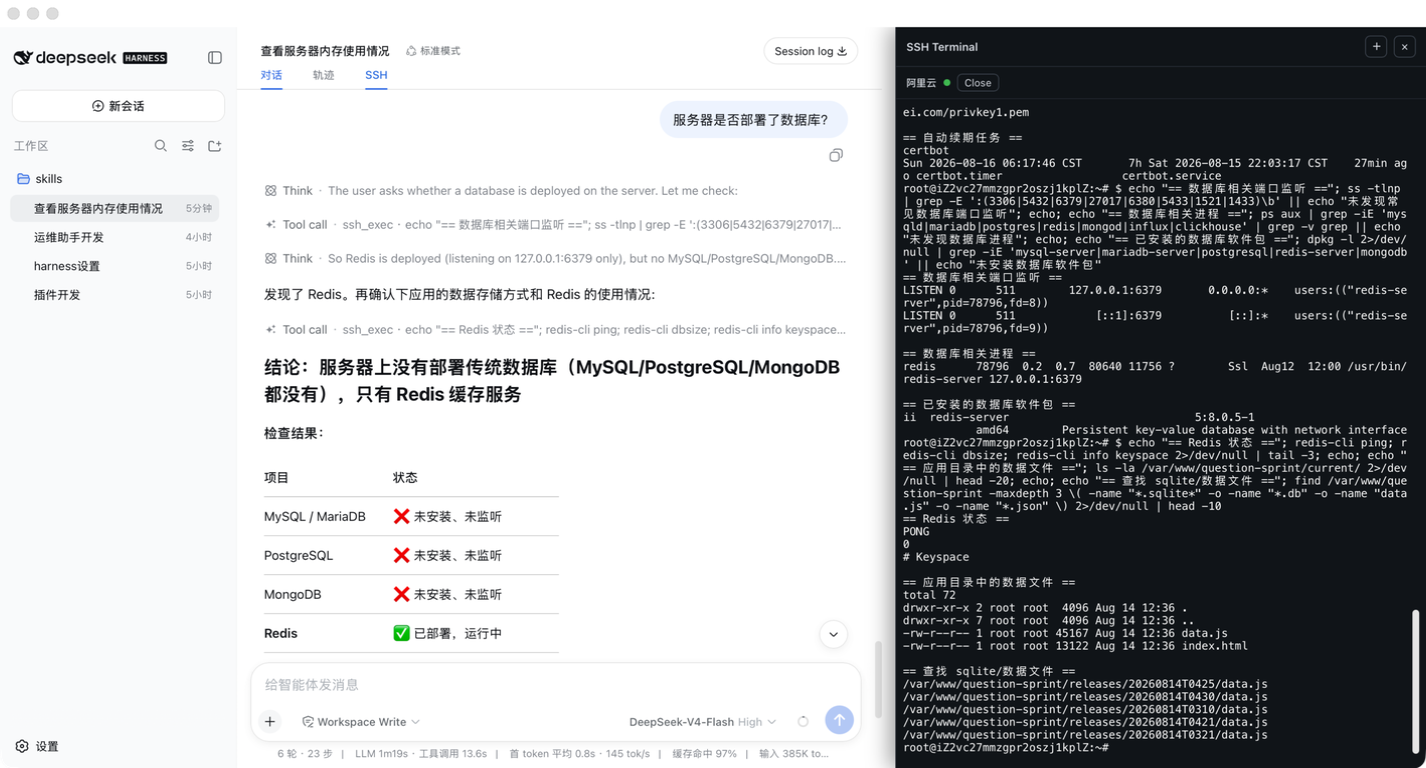Switch to the 轨迹 tab
The height and width of the screenshot is (768, 1426).
click(323, 75)
